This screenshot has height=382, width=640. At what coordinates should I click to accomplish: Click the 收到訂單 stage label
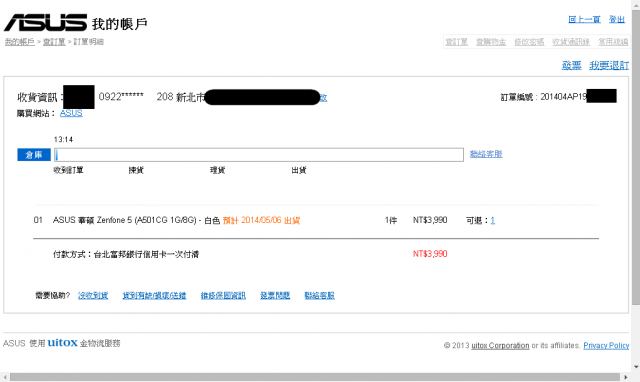tap(68, 170)
